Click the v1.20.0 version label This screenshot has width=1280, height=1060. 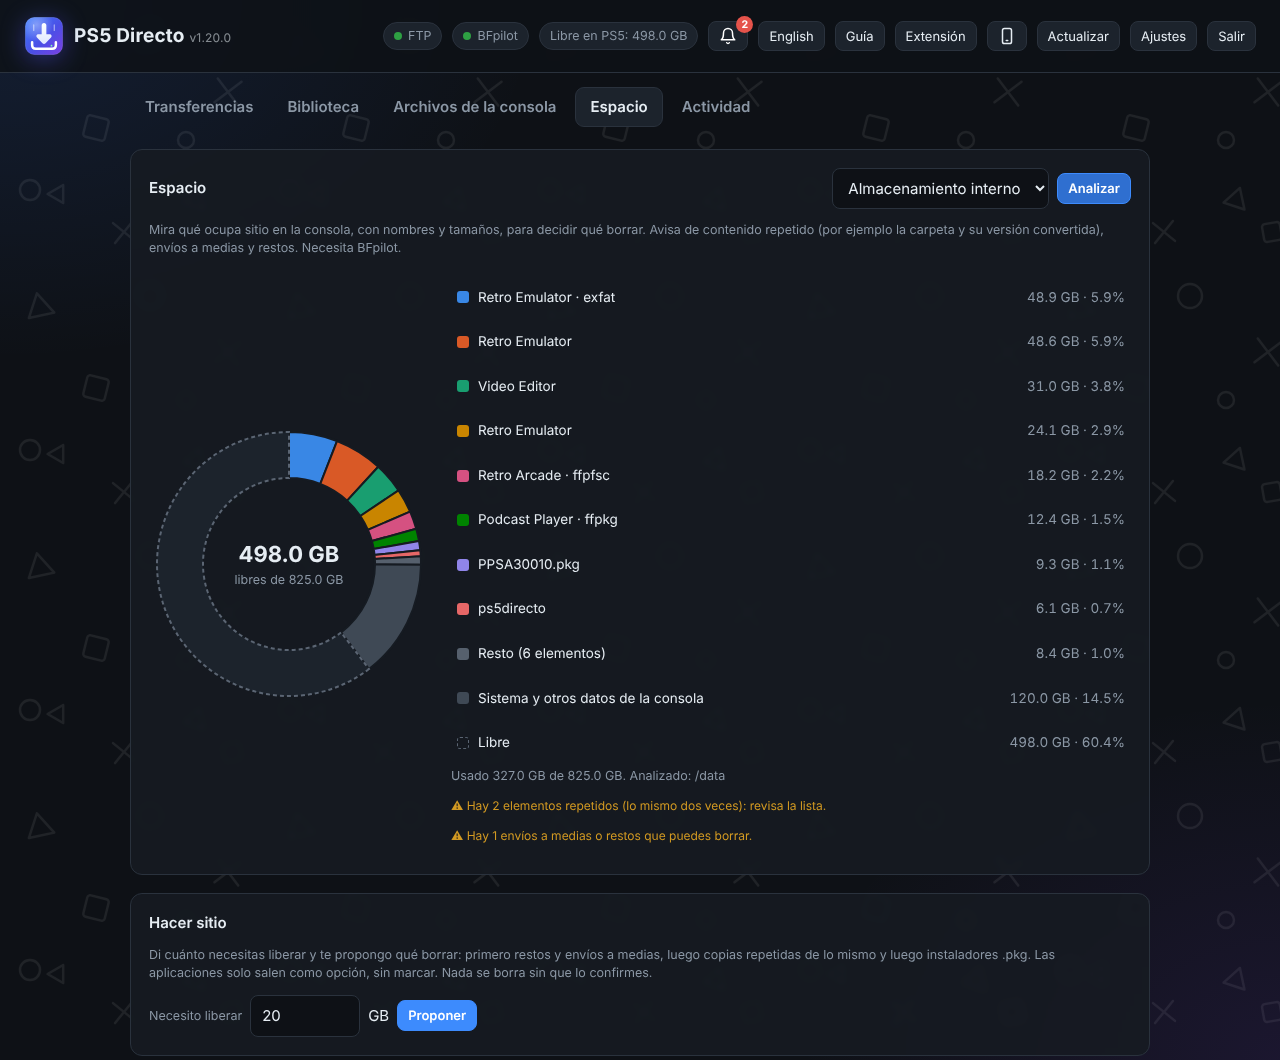pos(210,38)
